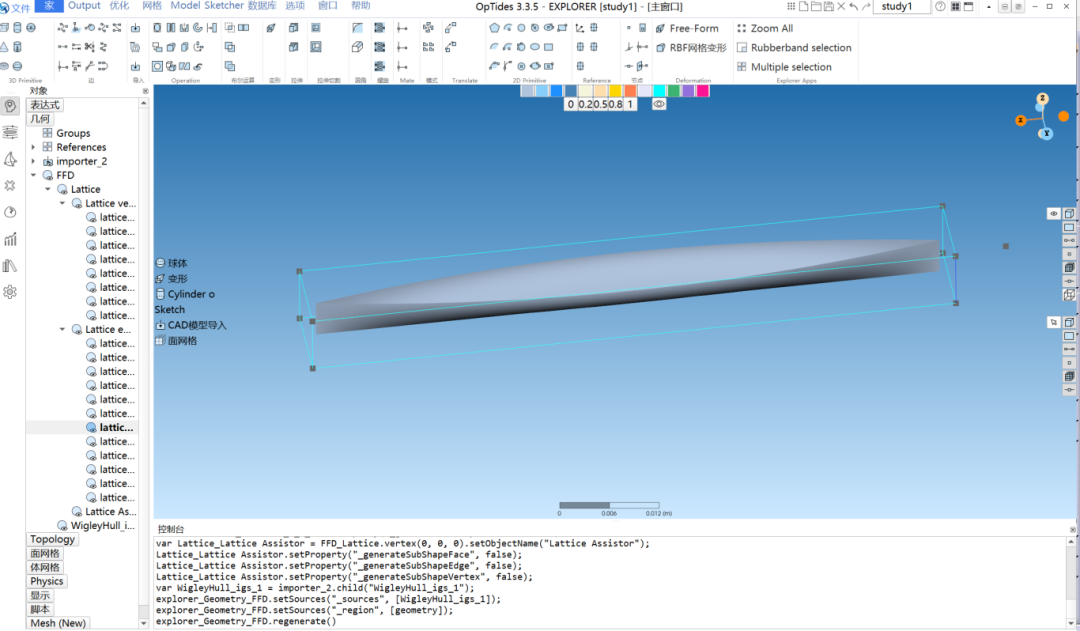Click the Free-Form deformation tool
1080x631 pixels.
687,28
